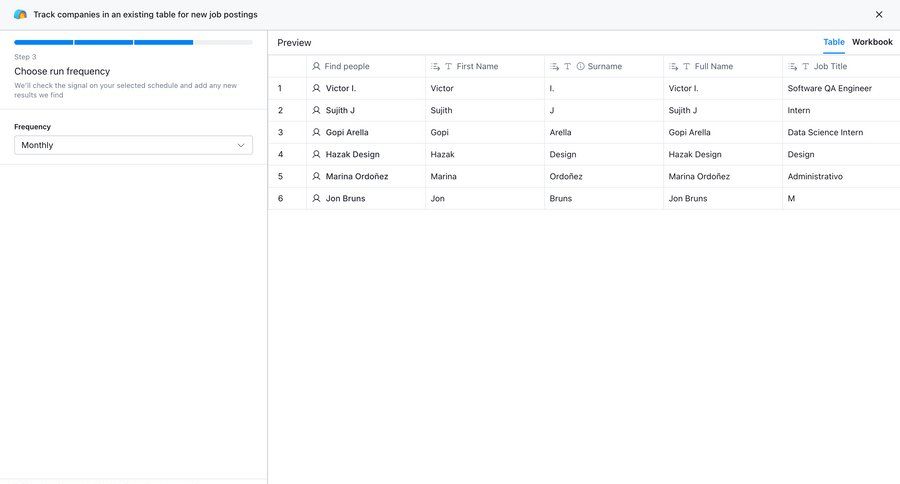Screen dimensions: 900x484
Task: Click the First Name column header
Action: [484, 66]
